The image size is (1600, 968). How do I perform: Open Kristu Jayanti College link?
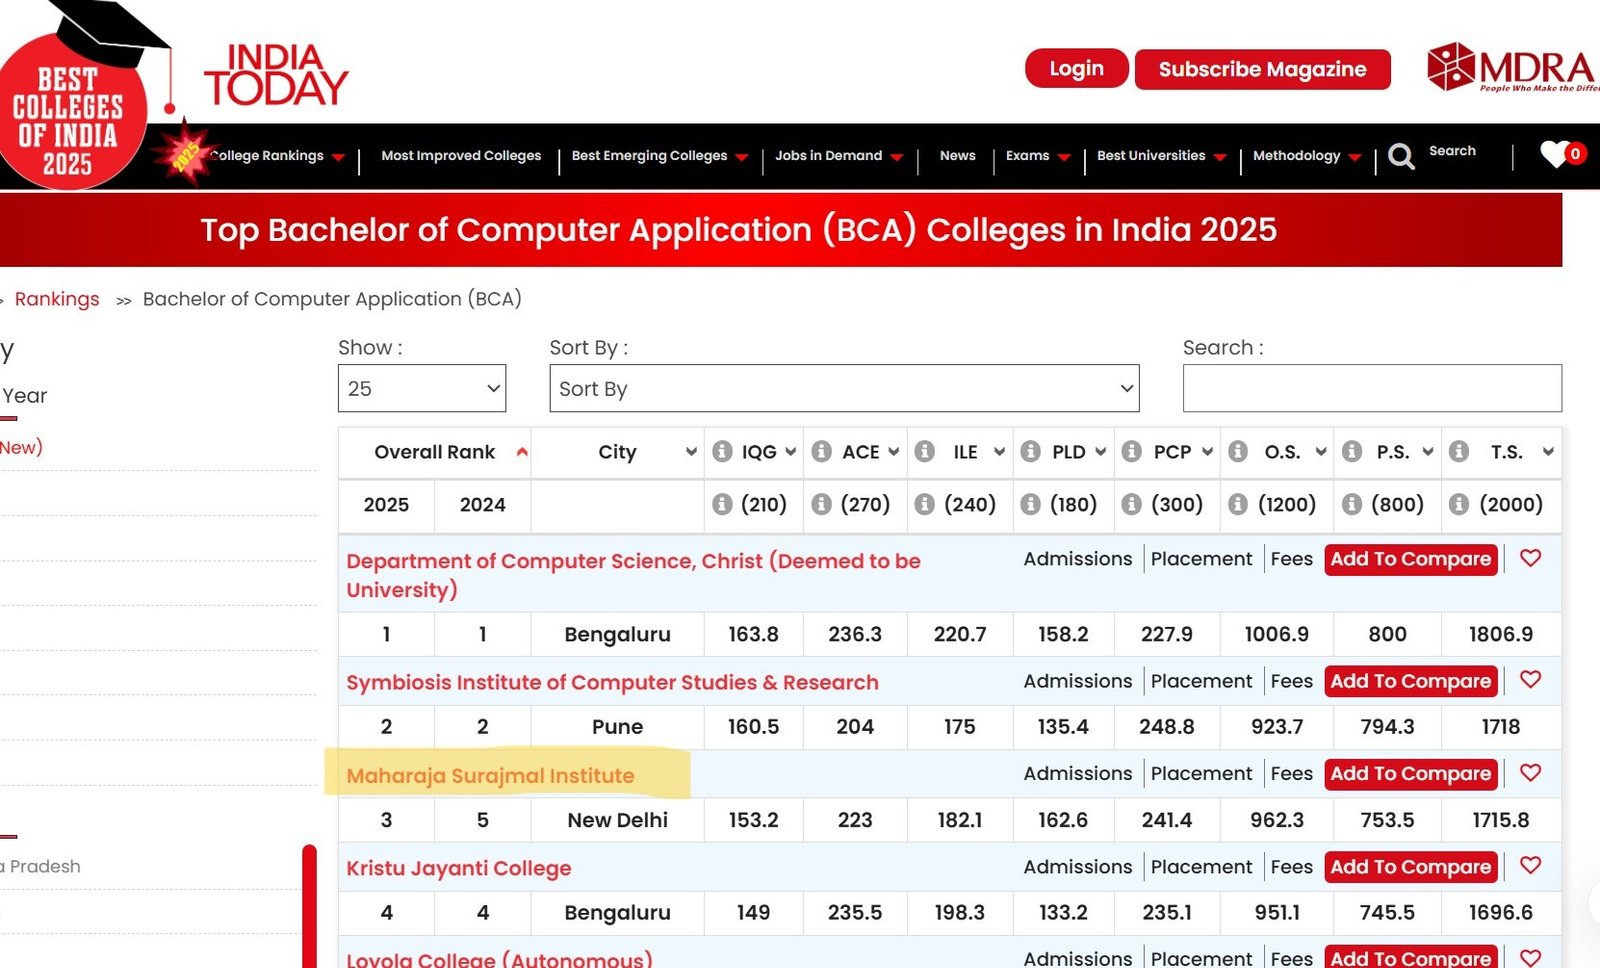(x=458, y=868)
